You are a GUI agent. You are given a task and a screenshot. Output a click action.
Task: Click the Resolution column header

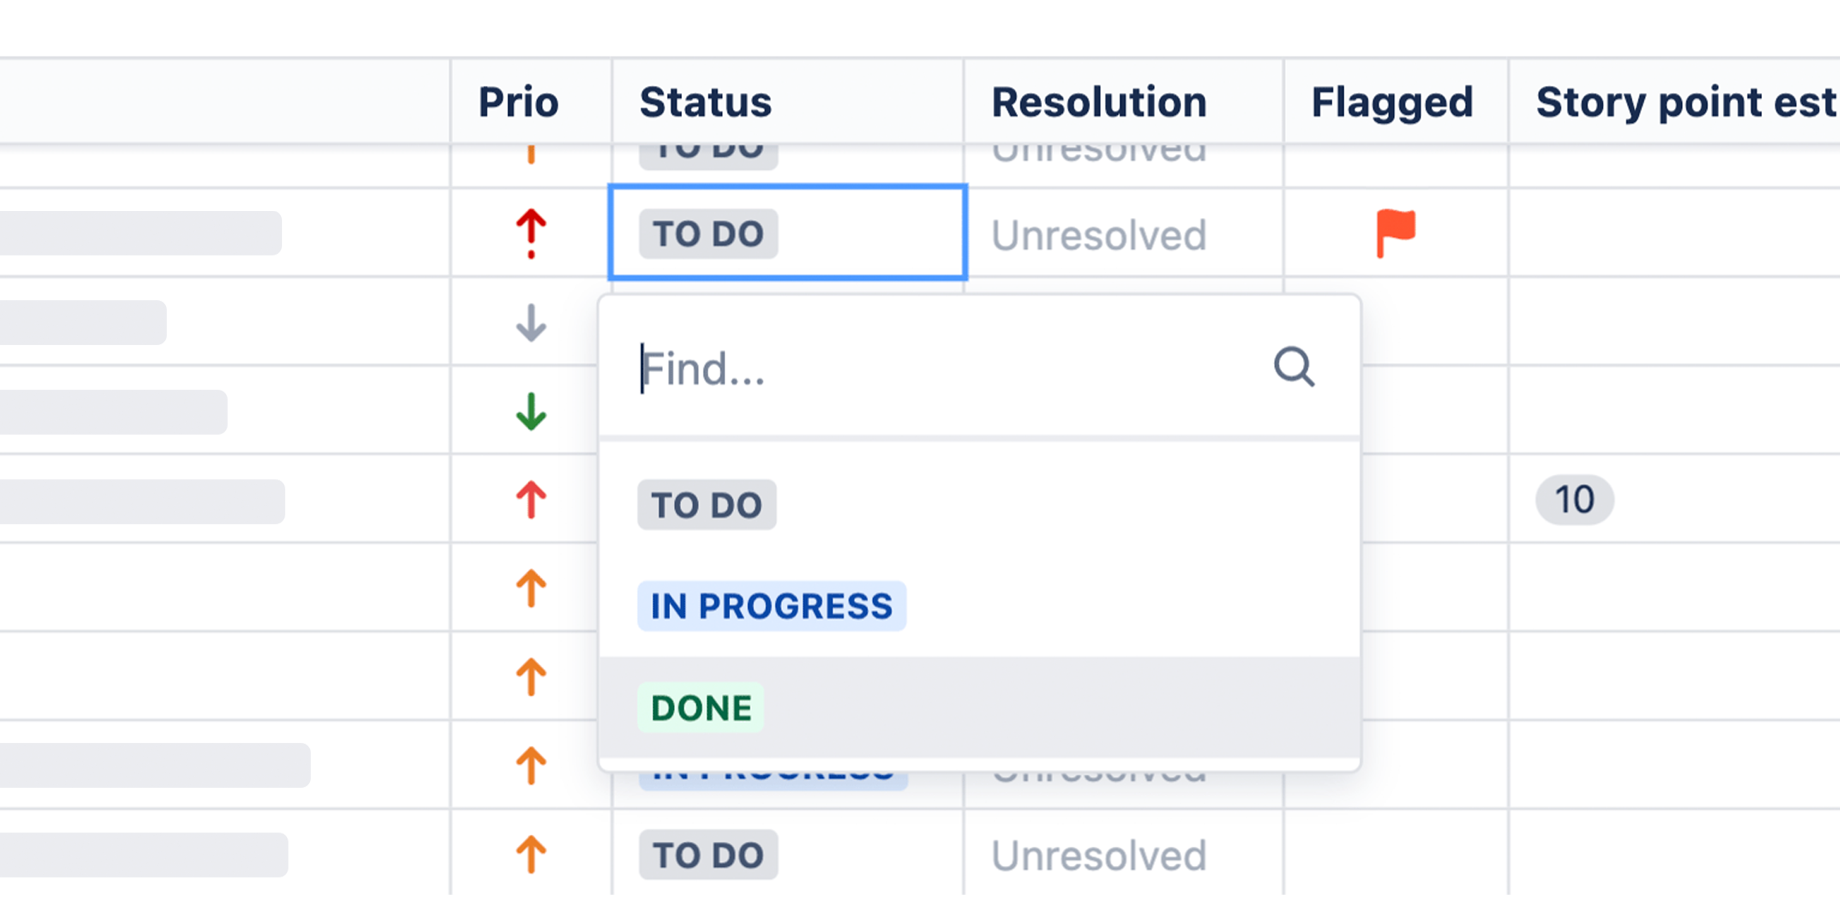coord(1099,101)
